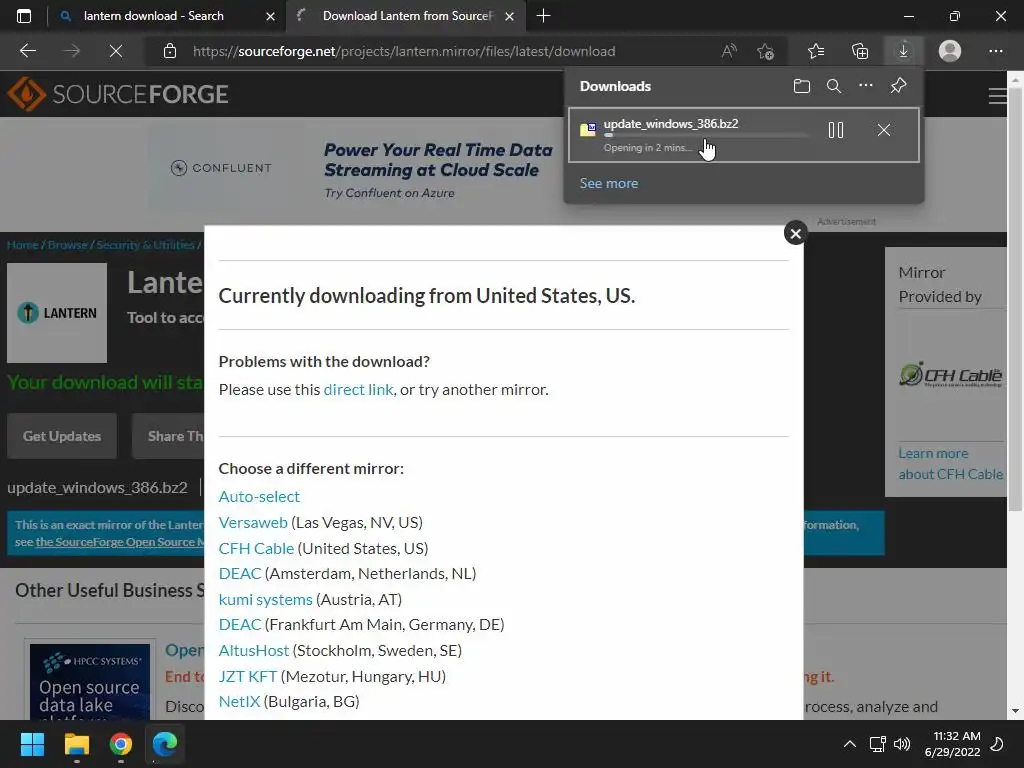Click the Get Updates button

(x=62, y=436)
